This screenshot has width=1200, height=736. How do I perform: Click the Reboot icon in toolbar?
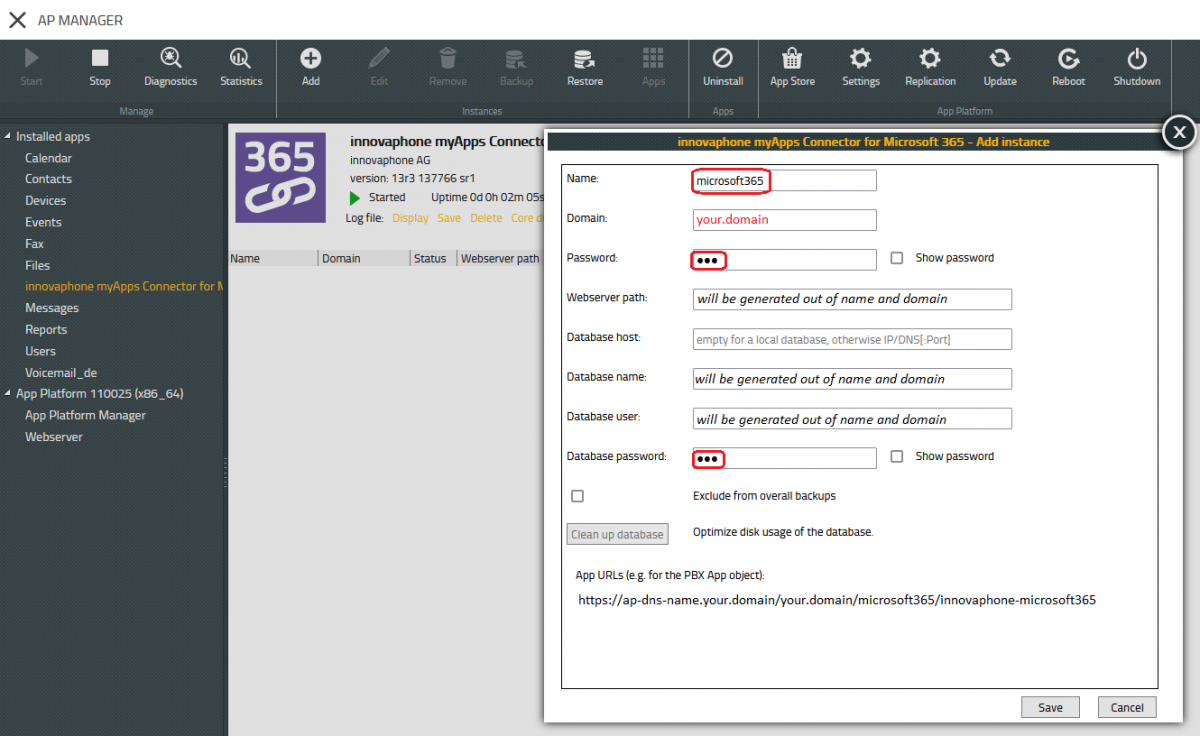[1068, 59]
